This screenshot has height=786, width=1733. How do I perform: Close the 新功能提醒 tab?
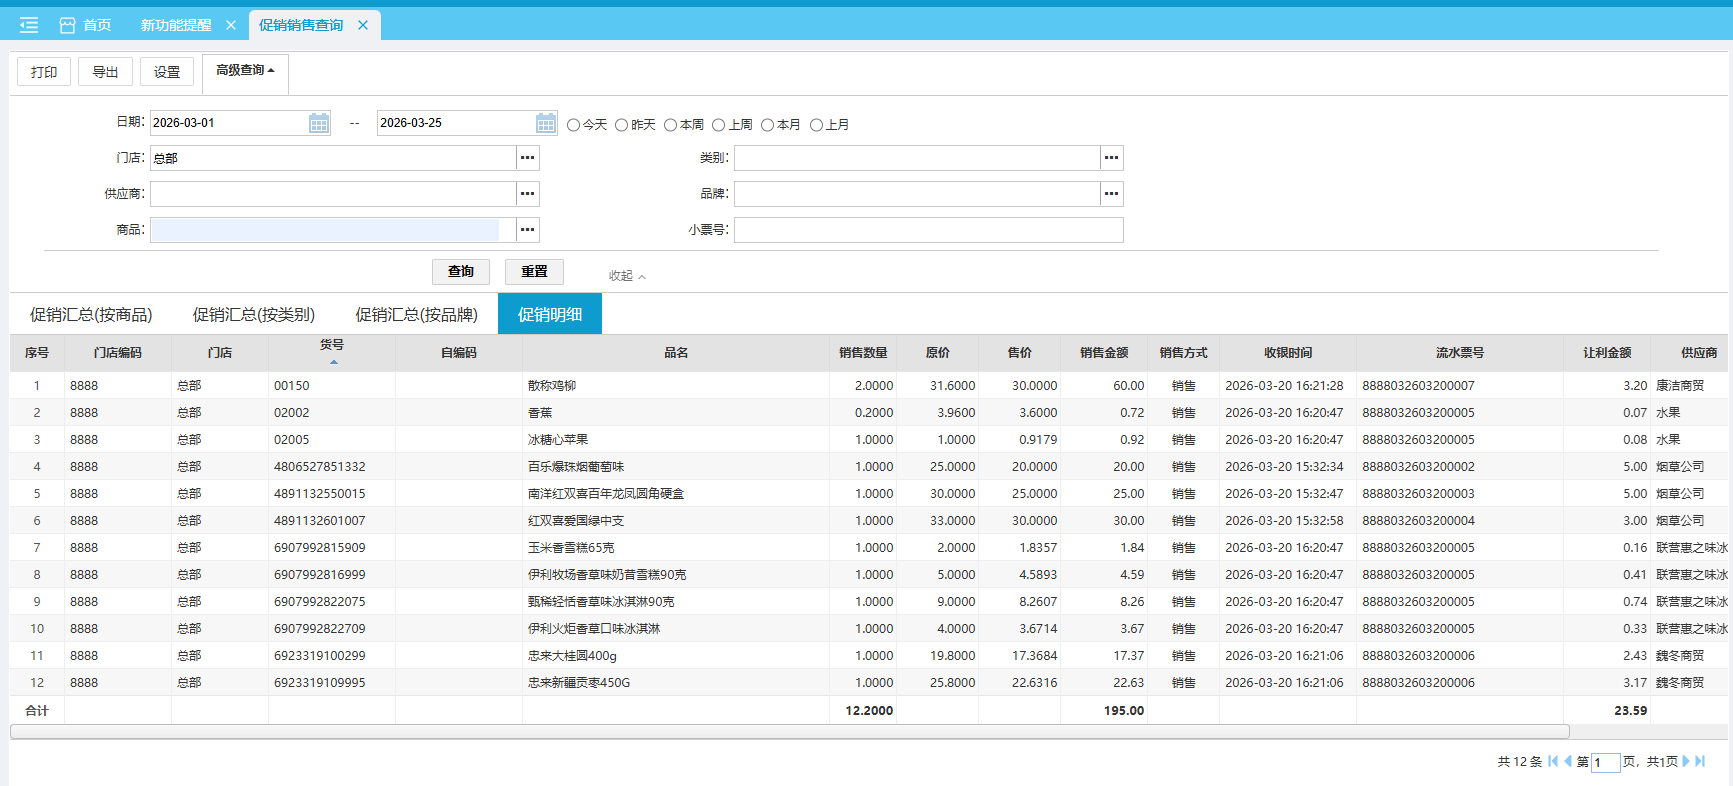click(231, 25)
